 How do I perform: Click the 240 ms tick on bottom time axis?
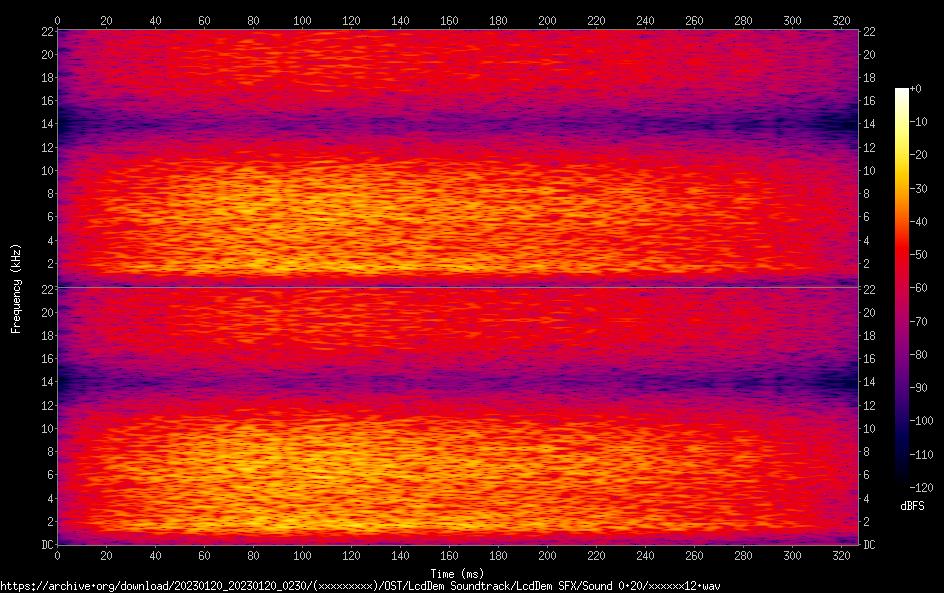pyautogui.click(x=645, y=554)
